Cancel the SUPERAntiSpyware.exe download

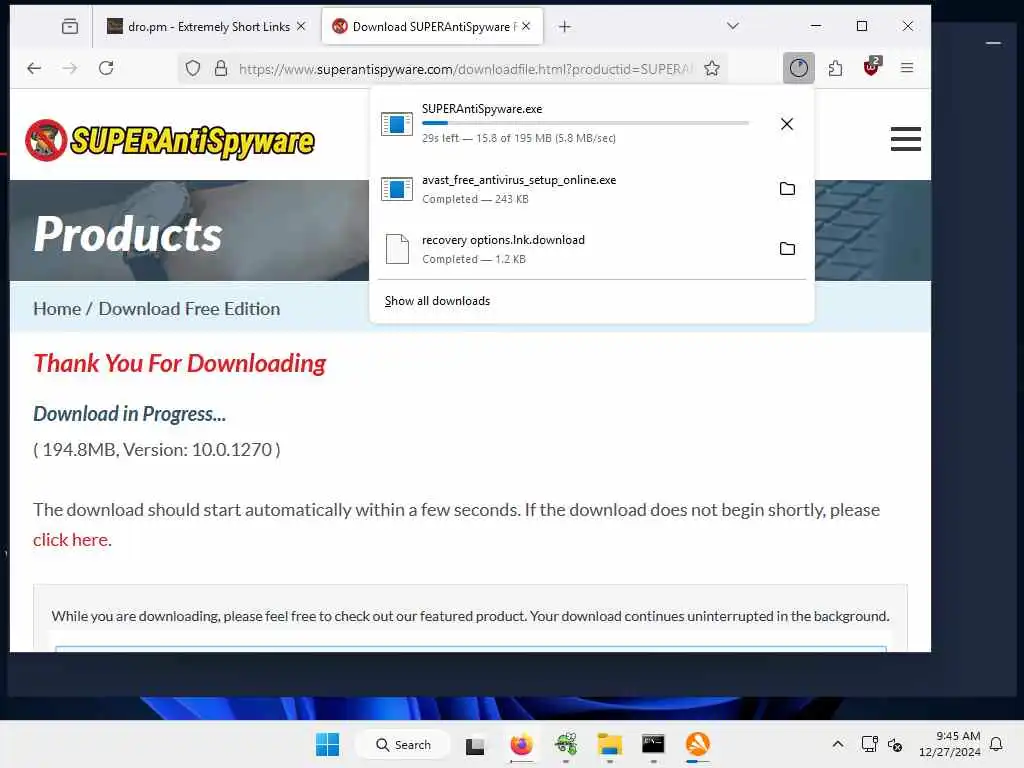coord(787,124)
